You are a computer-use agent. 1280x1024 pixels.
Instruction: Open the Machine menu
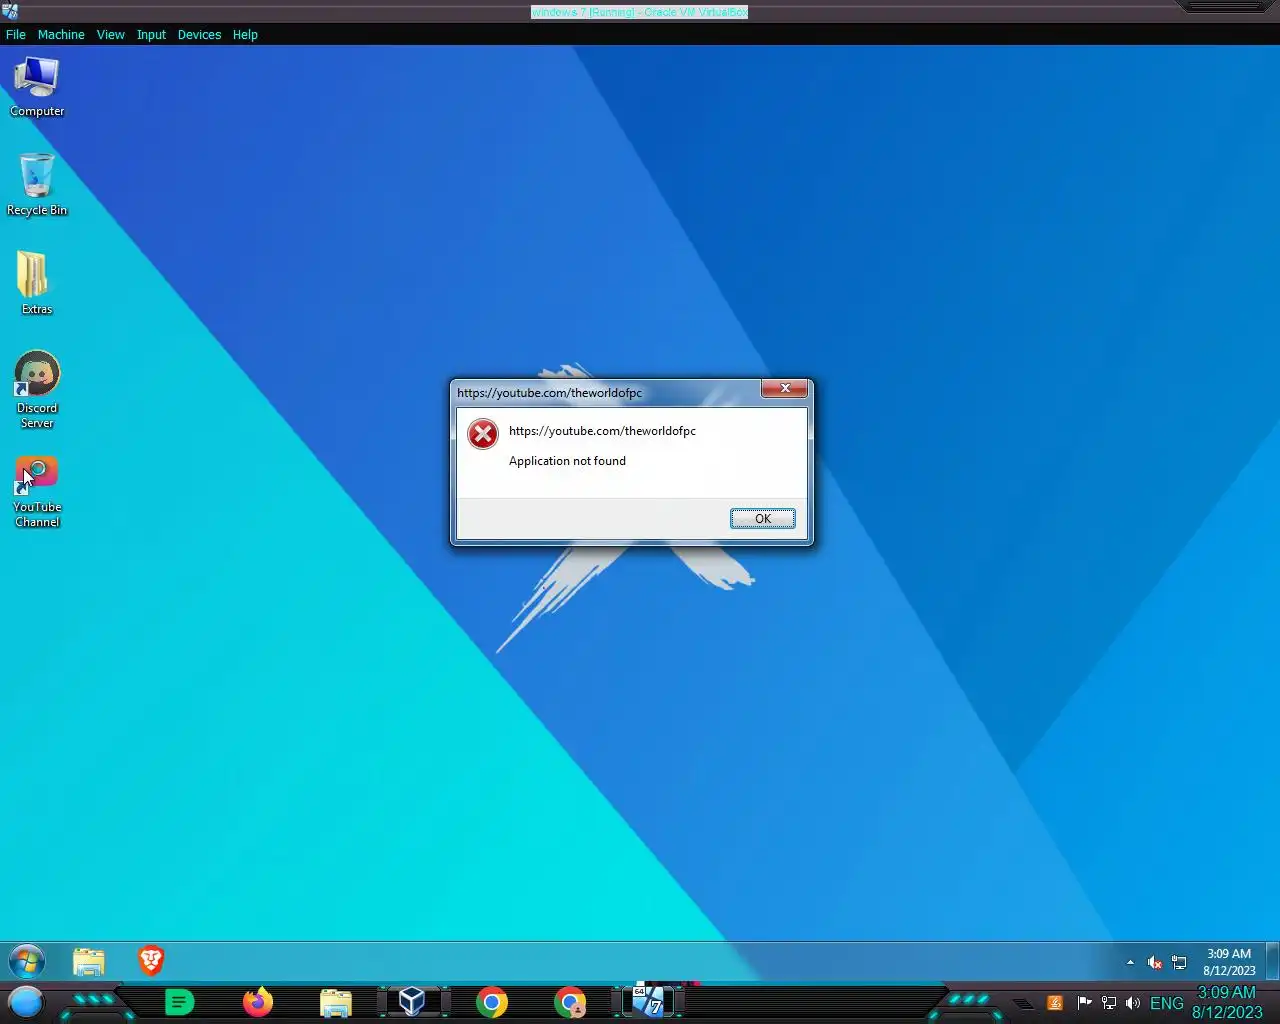[x=61, y=34]
